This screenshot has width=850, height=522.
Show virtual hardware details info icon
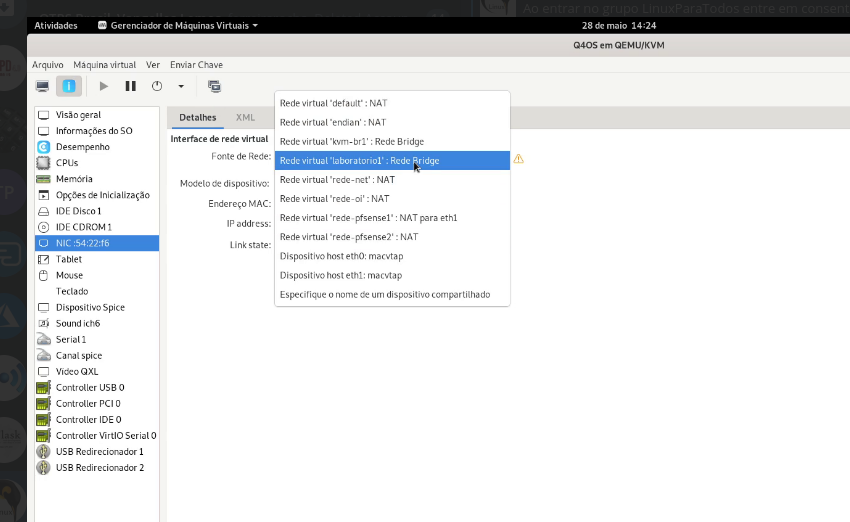(69, 86)
